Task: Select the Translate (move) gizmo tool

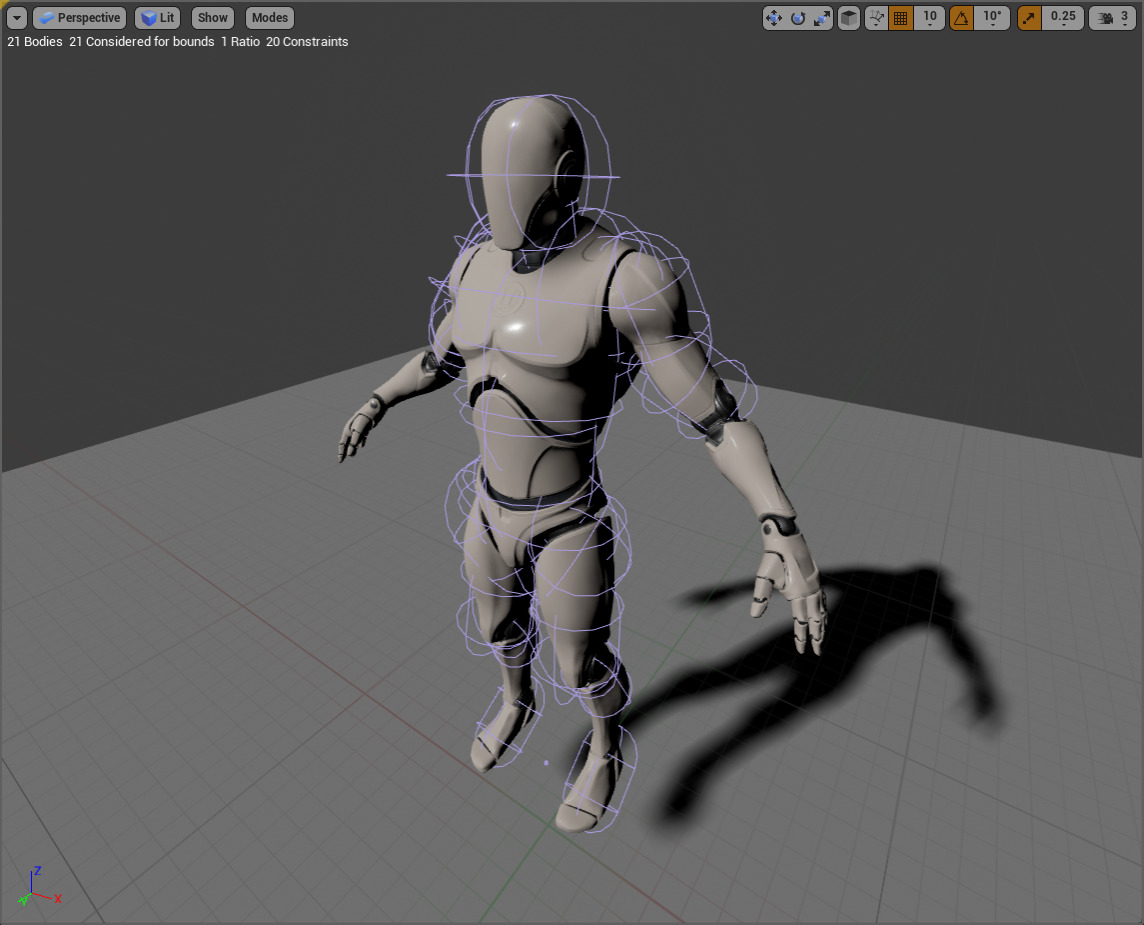Action: (x=774, y=18)
